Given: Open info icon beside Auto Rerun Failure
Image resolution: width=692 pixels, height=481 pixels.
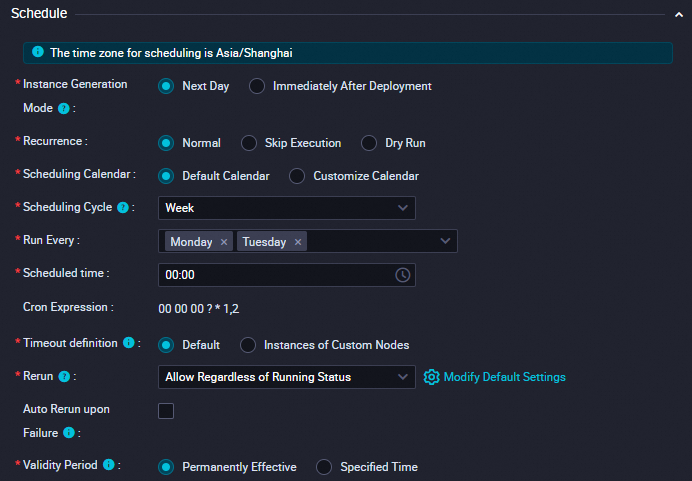Looking at the screenshot, I should [x=69, y=432].
